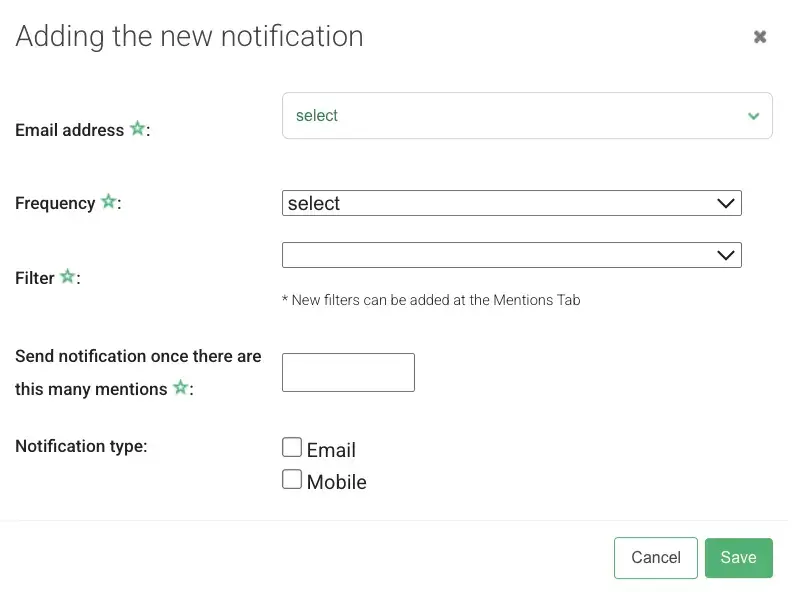Click the 'Send notification once there are' label

click(138, 356)
